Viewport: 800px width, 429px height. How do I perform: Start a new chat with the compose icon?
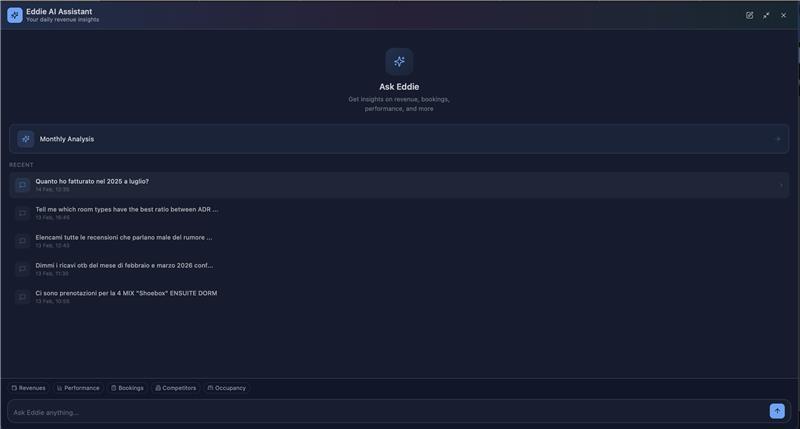750,15
